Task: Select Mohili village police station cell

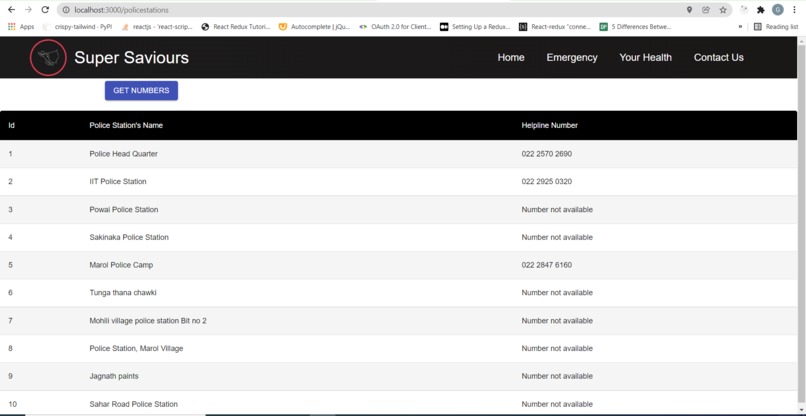Action: click(x=148, y=320)
